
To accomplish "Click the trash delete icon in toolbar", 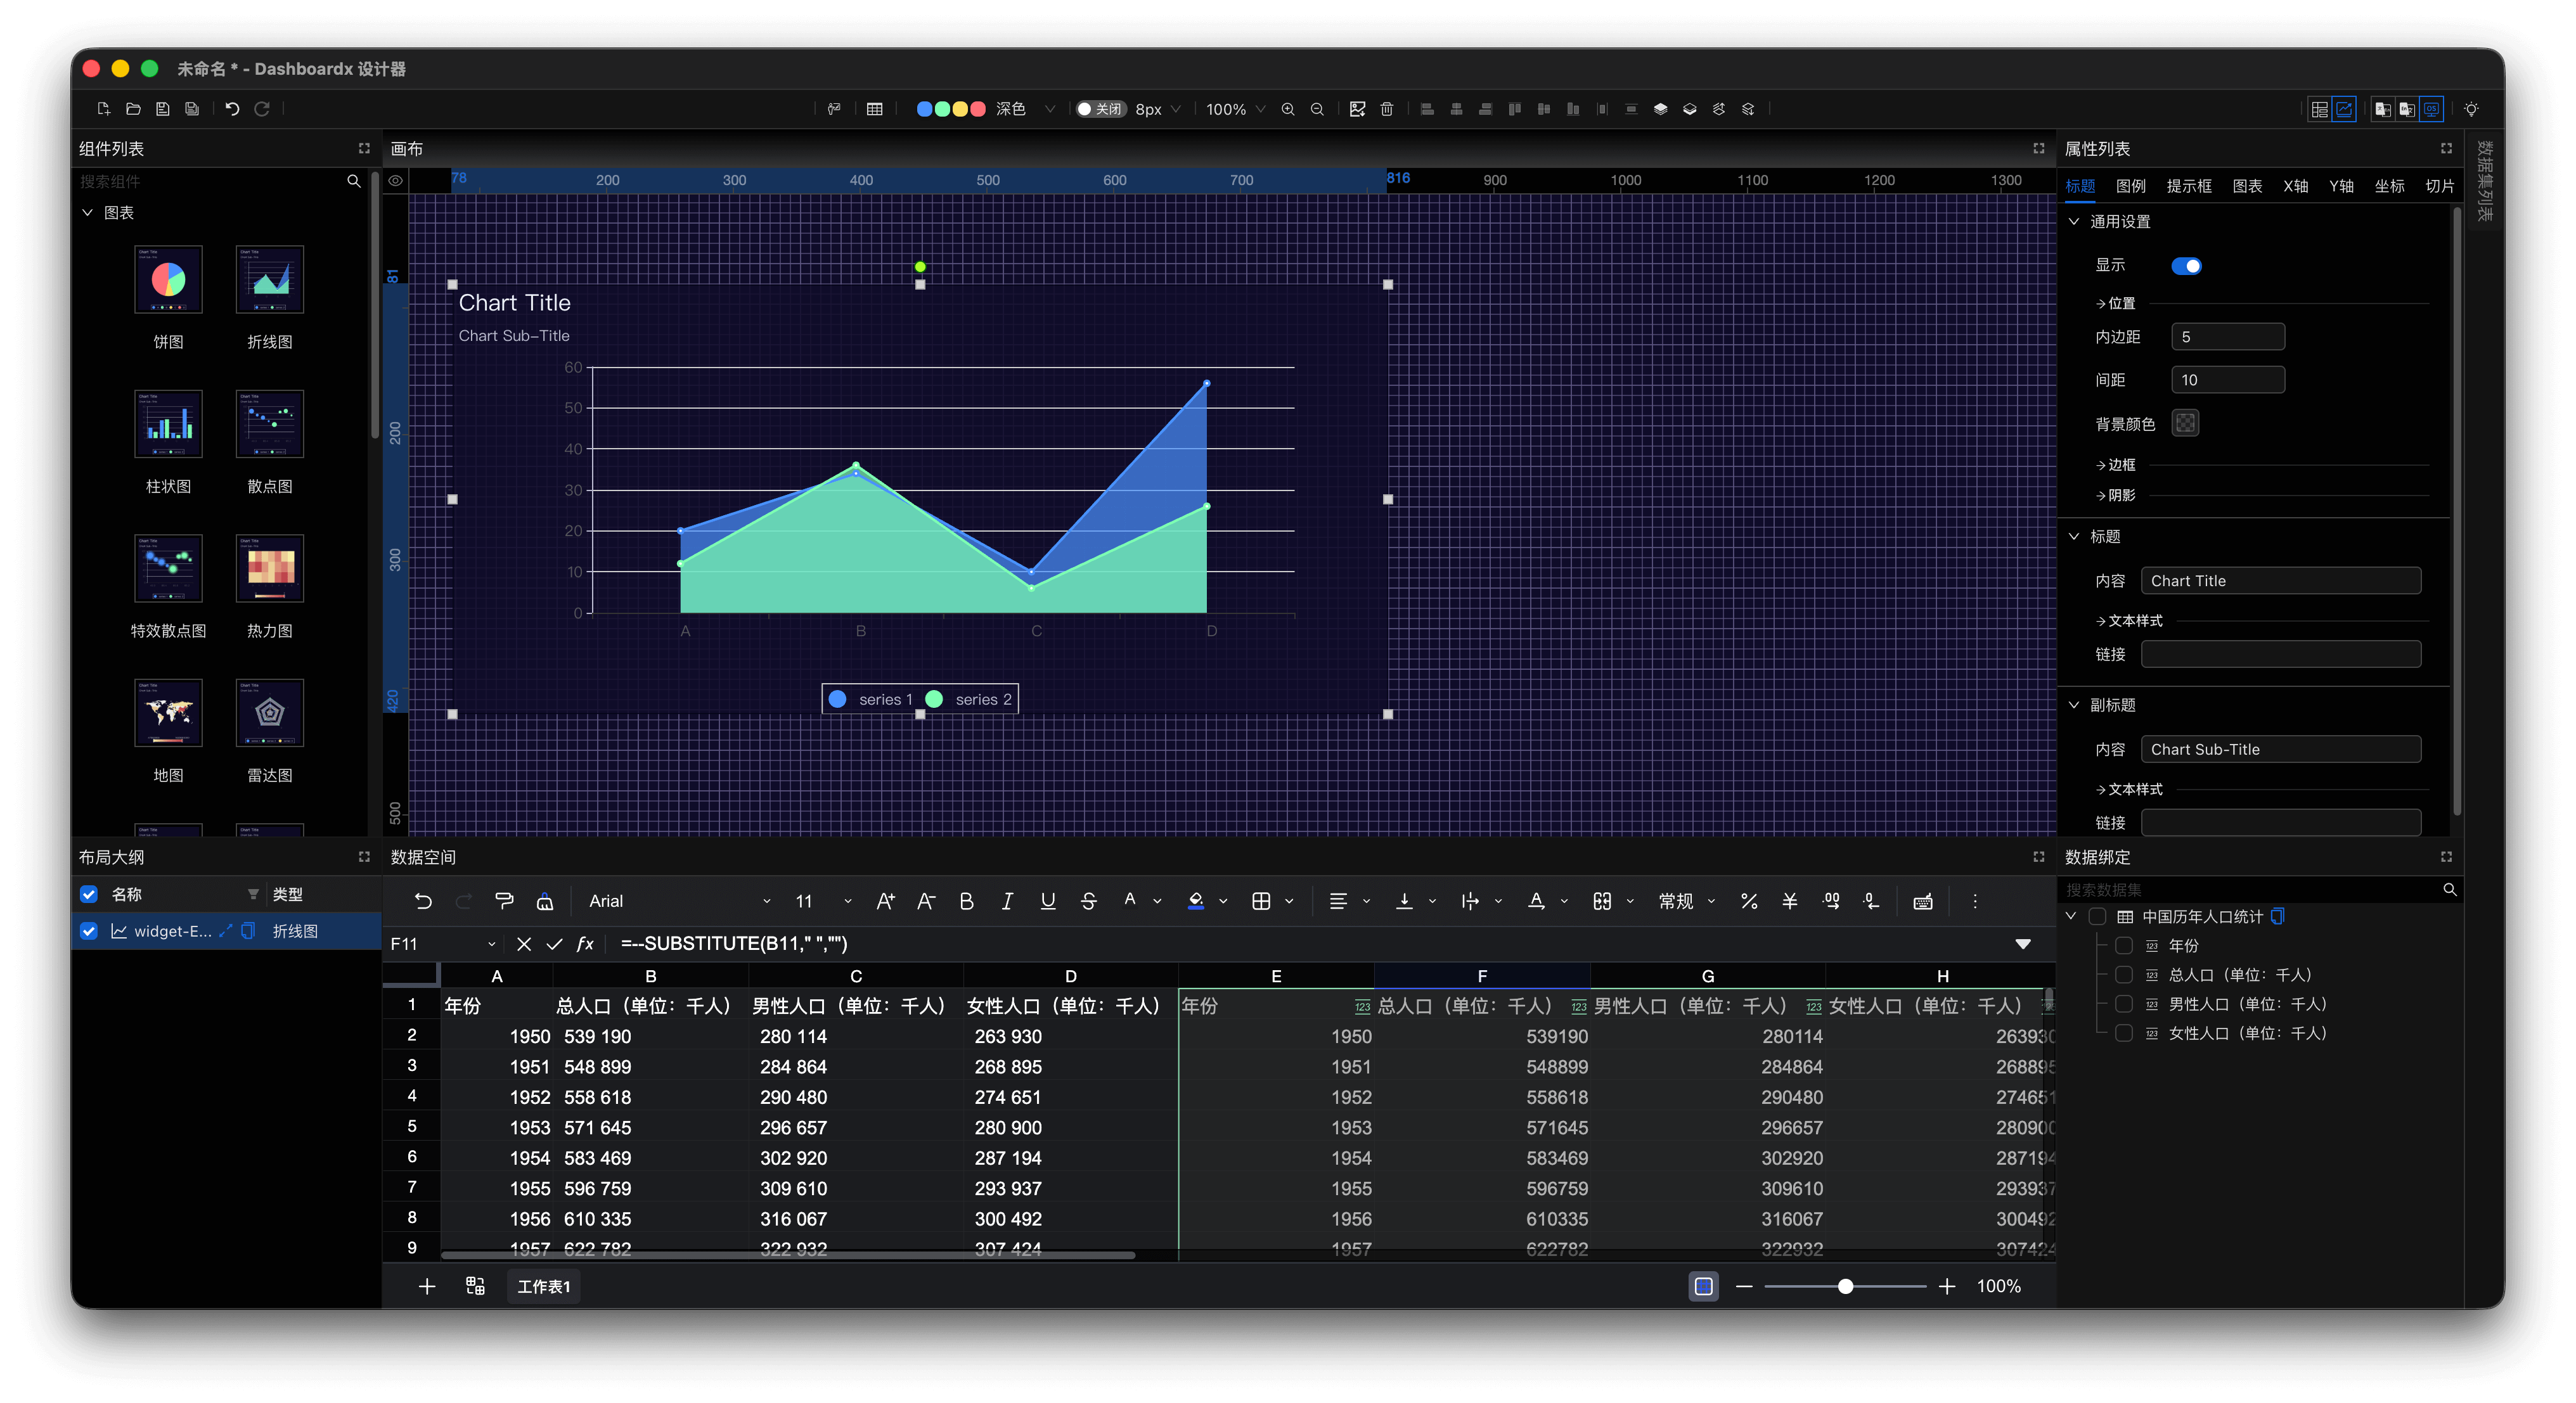I will 1387,109.
